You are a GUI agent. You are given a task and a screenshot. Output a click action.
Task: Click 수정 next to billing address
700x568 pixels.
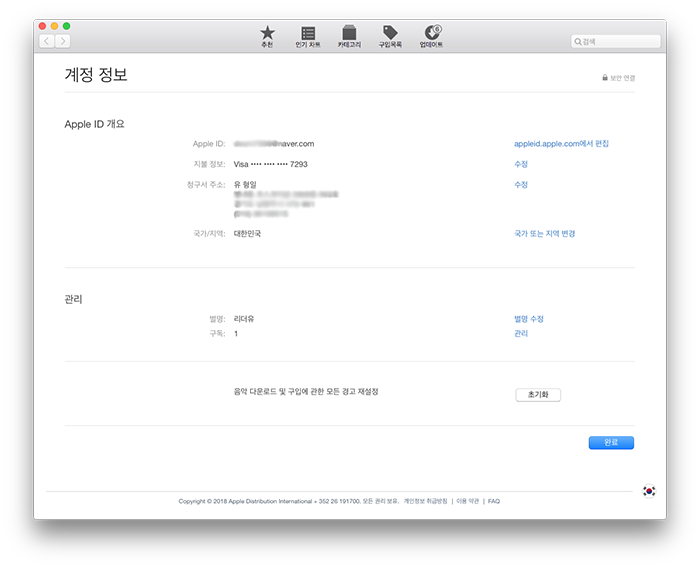521,184
